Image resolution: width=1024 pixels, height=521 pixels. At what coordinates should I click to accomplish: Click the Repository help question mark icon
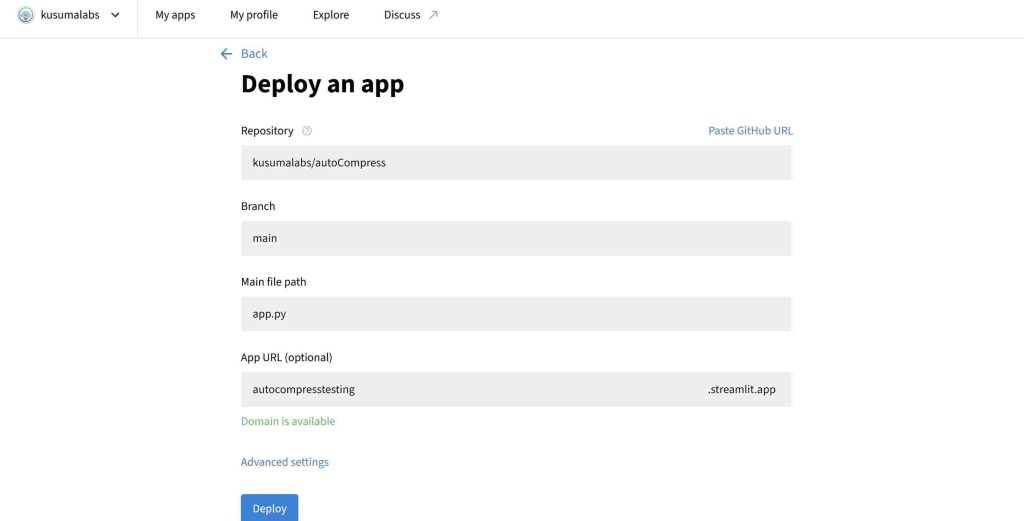(x=307, y=131)
